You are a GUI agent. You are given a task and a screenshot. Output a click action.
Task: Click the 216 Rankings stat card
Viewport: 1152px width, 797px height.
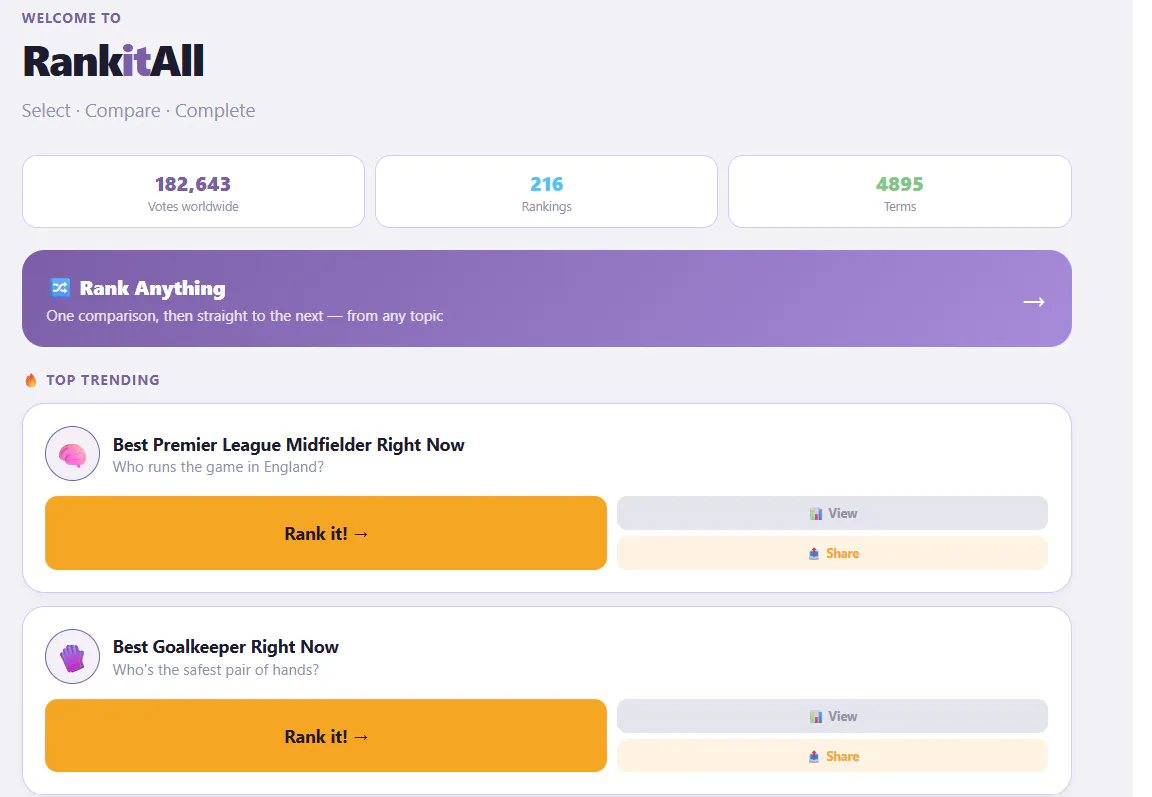(x=547, y=192)
